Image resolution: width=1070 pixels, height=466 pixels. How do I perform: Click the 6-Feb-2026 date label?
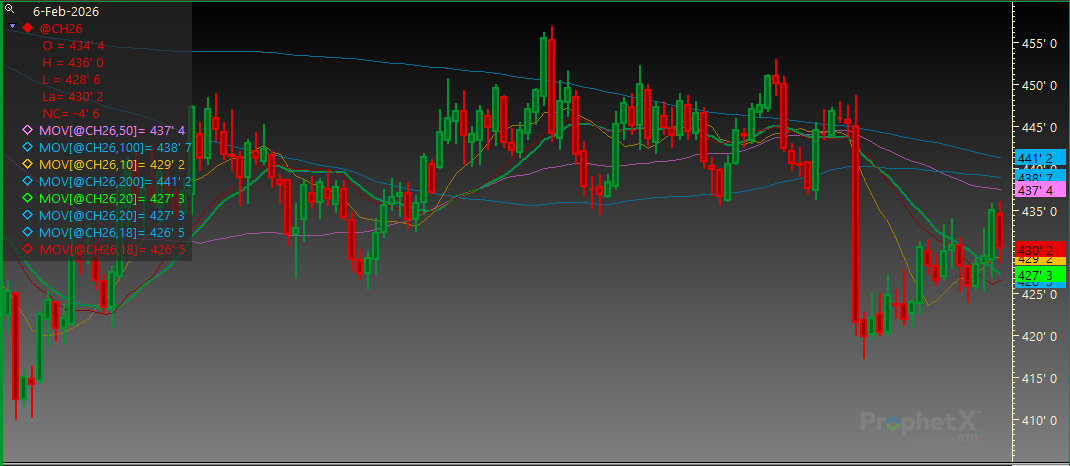65,10
